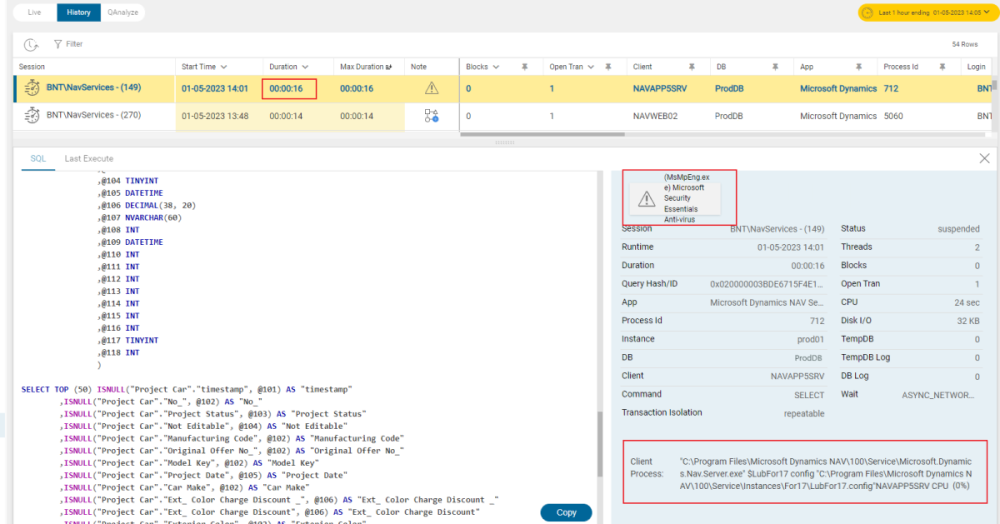The width and height of the screenshot is (1000, 524).
Task: Click the Transaction Isolation value repeatable
Action: (804, 414)
